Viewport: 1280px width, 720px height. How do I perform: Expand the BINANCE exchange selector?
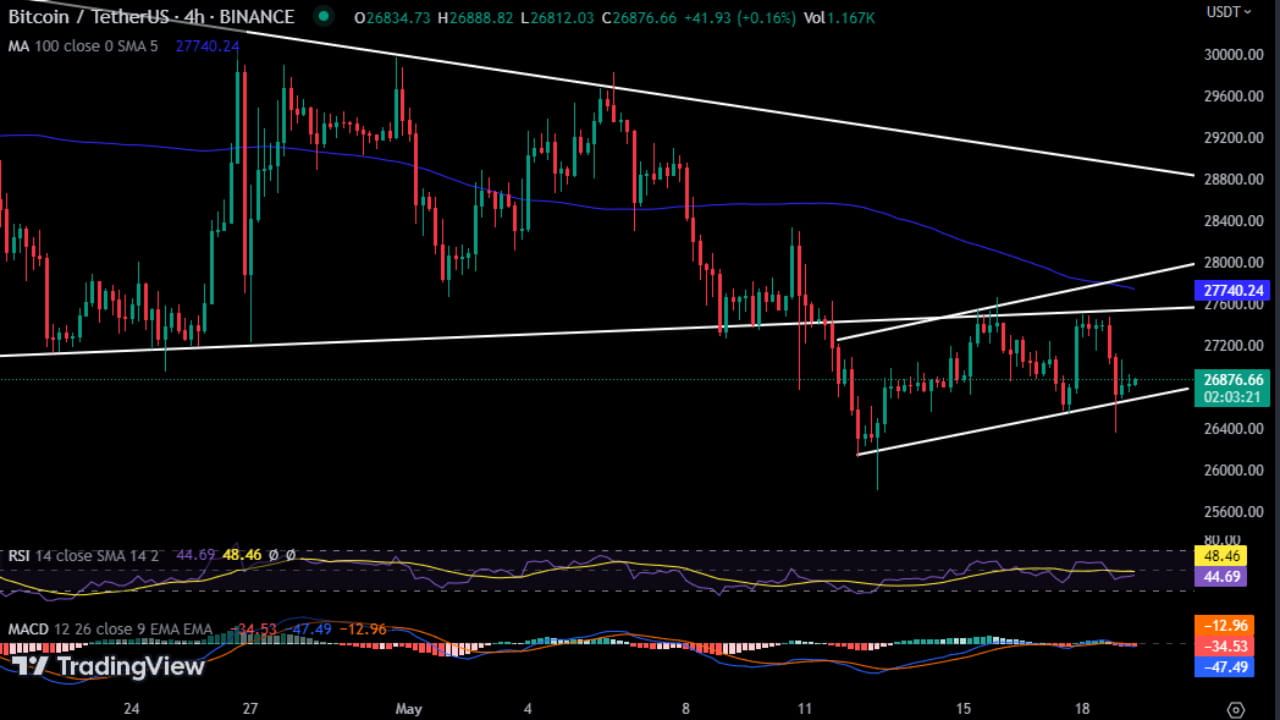[x=256, y=17]
